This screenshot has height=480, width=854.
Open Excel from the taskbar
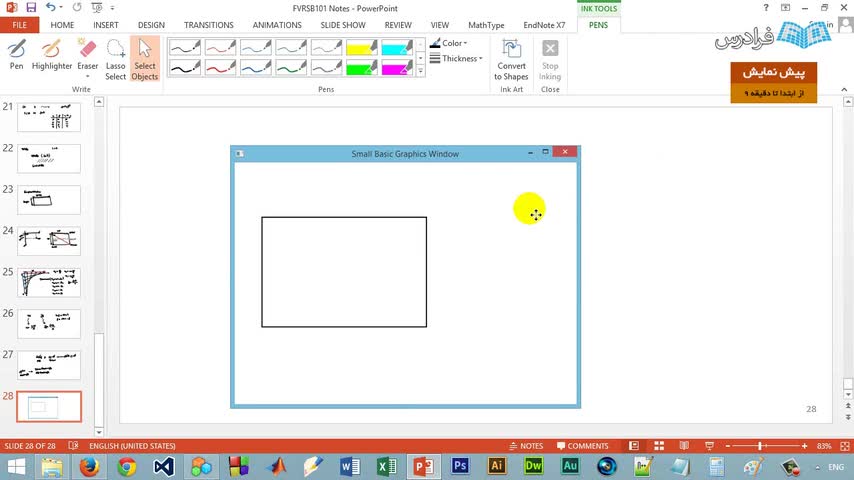point(387,467)
